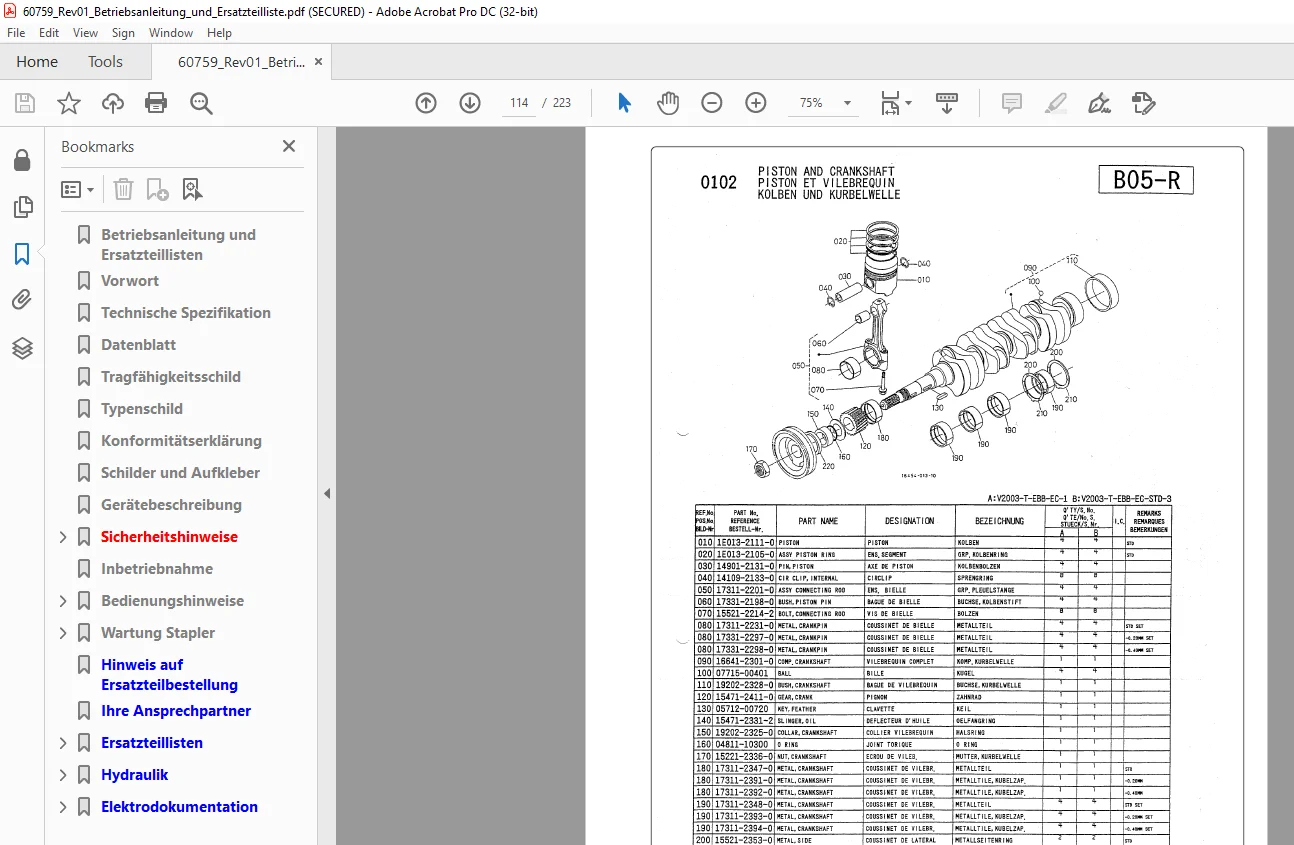Viewport: 1294px width, 845px height.
Task: Click the scrolling mode toolbar icon
Action: pyautogui.click(x=947, y=103)
